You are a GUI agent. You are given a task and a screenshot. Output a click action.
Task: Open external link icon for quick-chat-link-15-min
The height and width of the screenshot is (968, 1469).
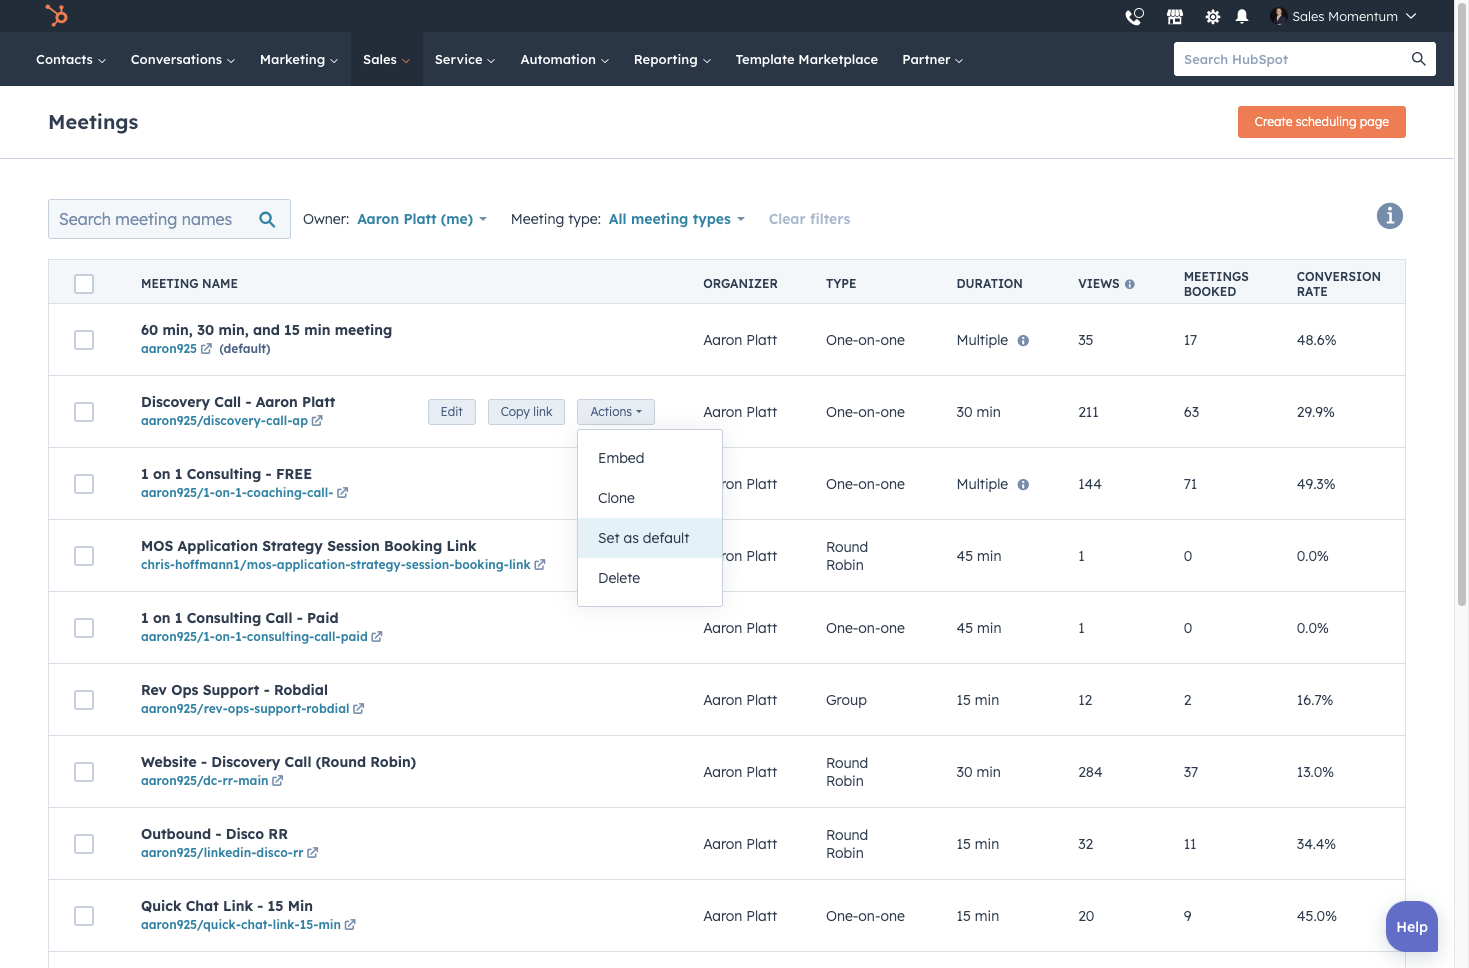[350, 925]
